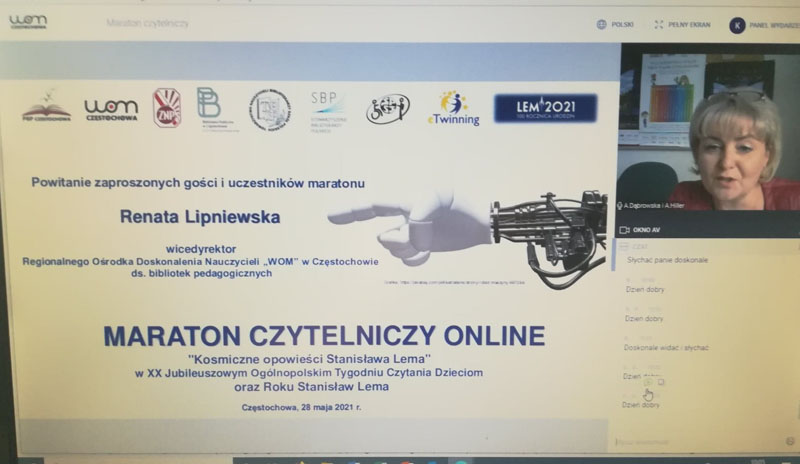Image resolution: width=800 pixels, height=464 pixels.
Task: Click the globe language icon
Action: (601, 24)
